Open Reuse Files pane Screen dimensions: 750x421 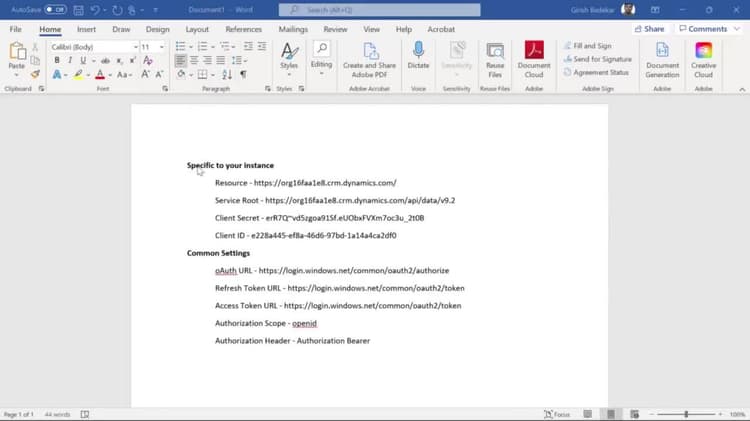495,60
